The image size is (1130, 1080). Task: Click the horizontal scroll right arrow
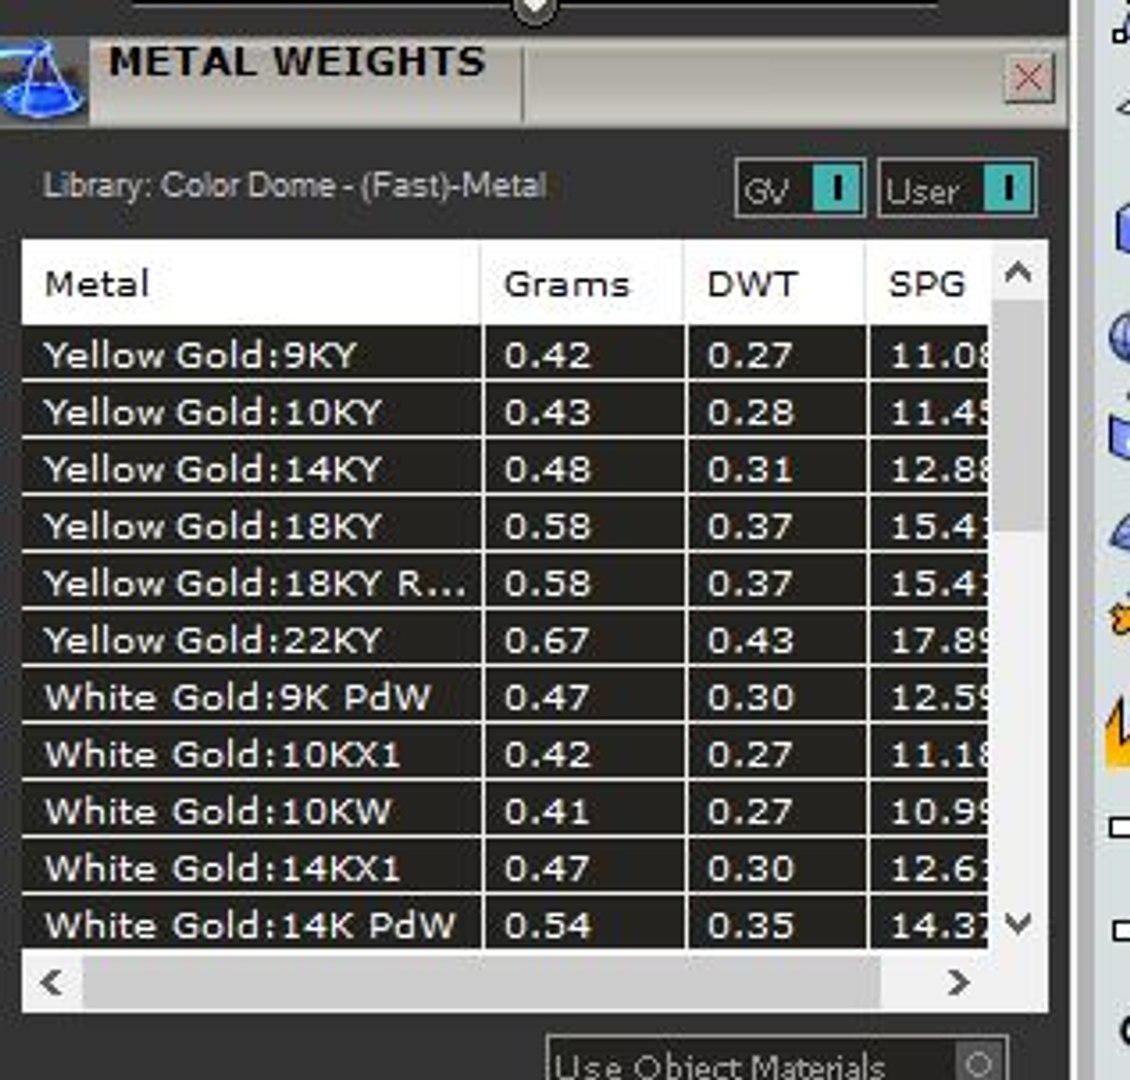(x=958, y=981)
